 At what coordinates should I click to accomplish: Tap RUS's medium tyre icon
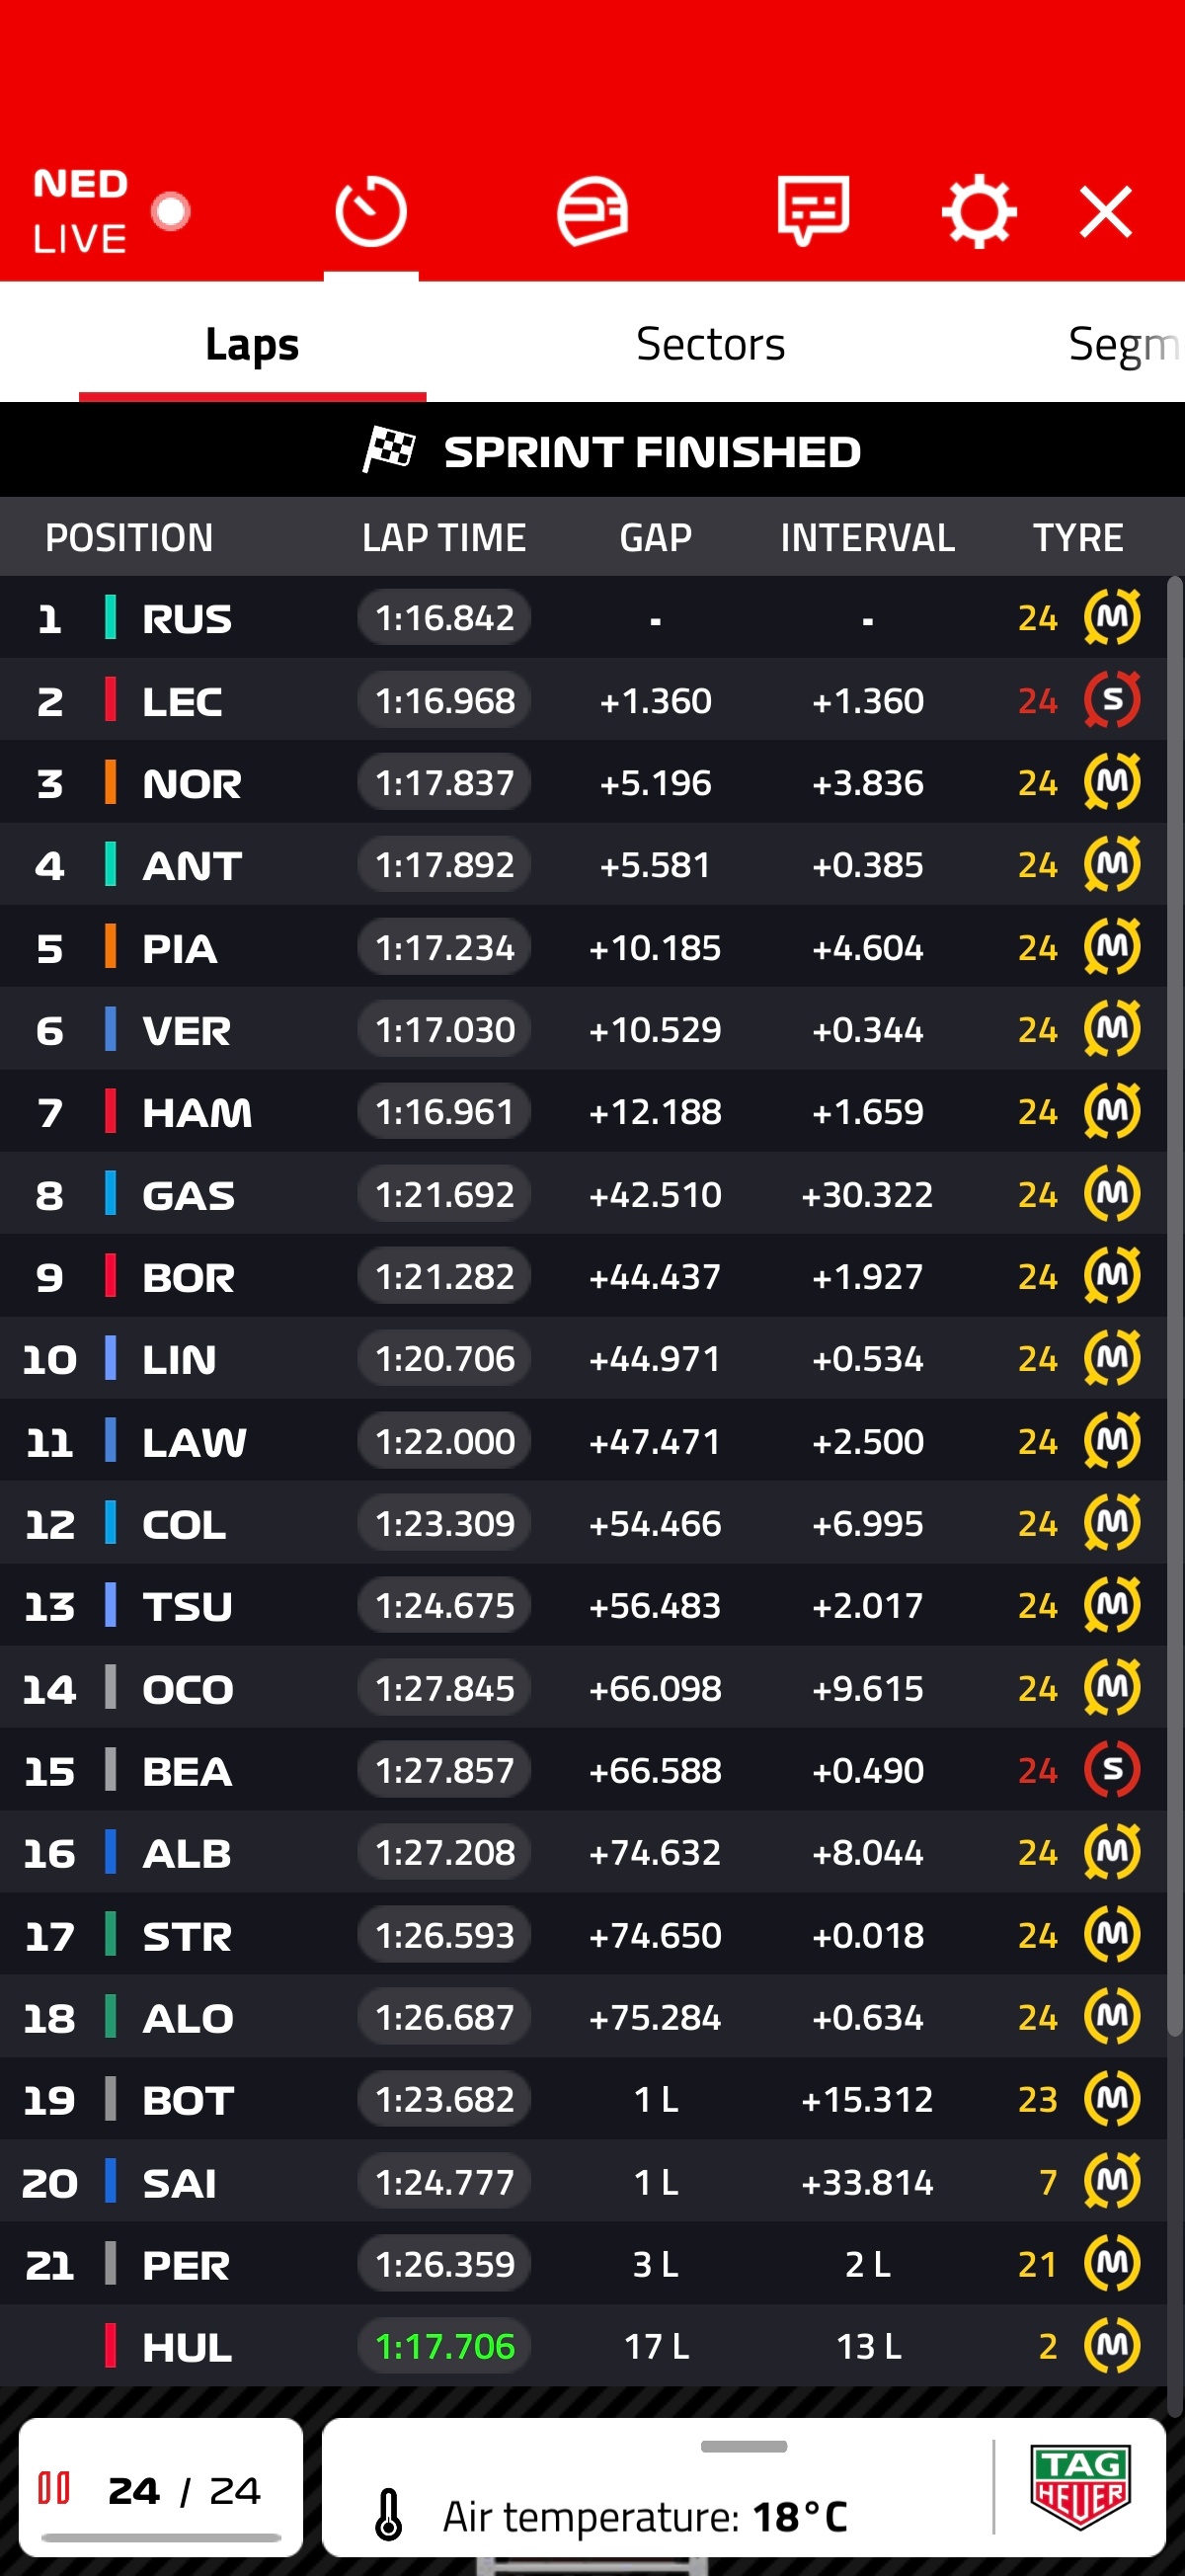pyautogui.click(x=1112, y=618)
